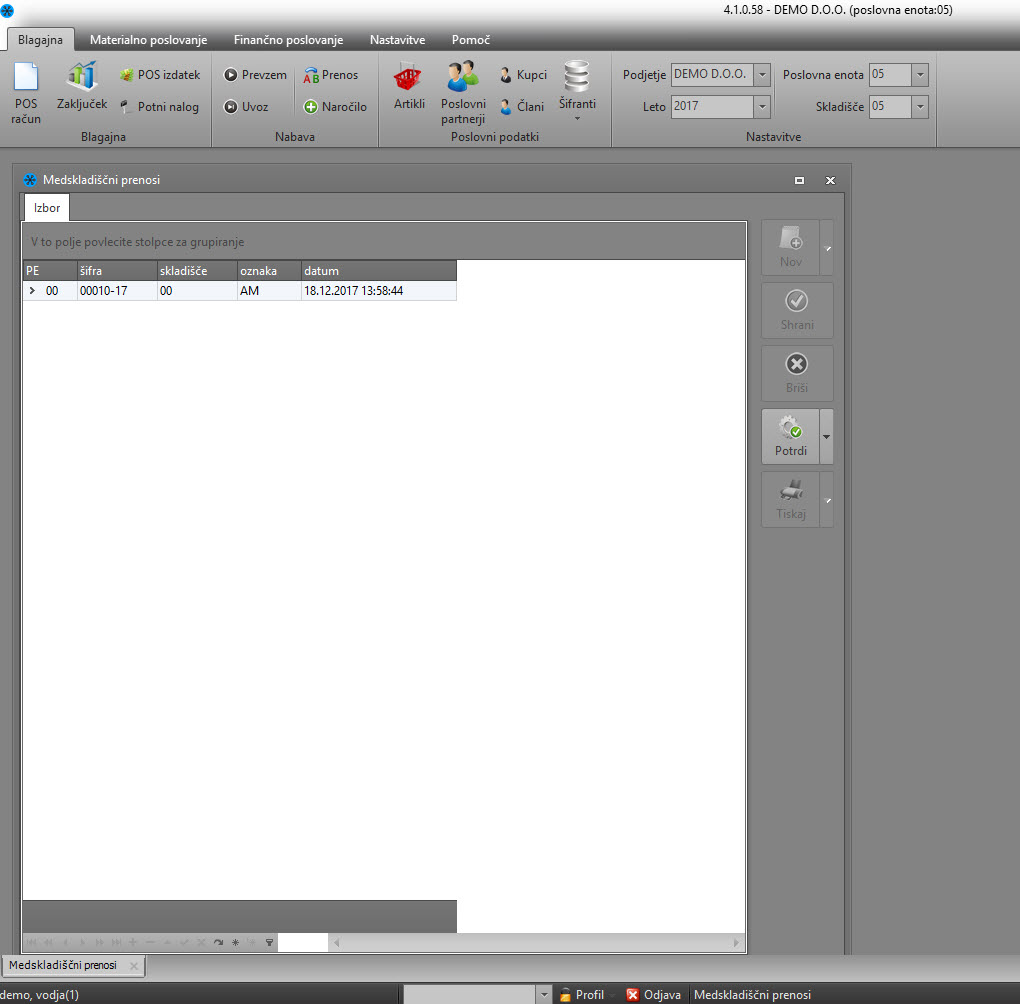
Task: Open Uvoz in the Nabava group
Action: click(x=246, y=107)
